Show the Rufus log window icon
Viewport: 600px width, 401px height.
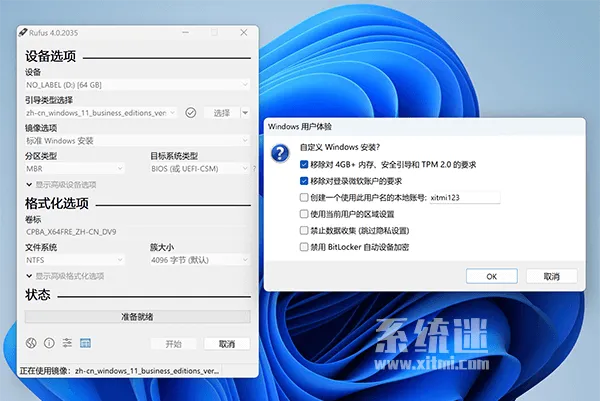coord(85,343)
